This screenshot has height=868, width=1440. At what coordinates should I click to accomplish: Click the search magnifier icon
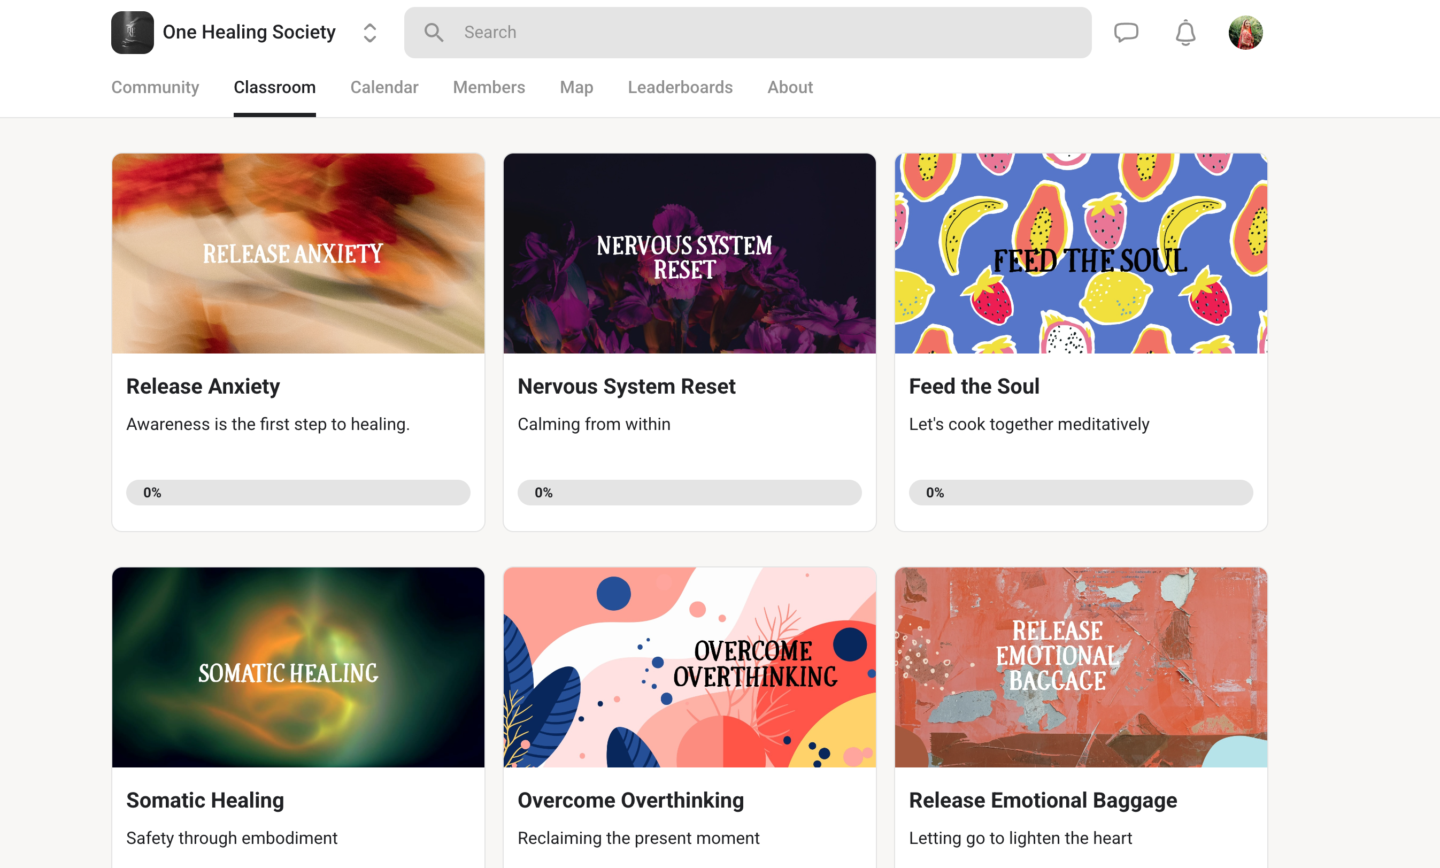434,32
